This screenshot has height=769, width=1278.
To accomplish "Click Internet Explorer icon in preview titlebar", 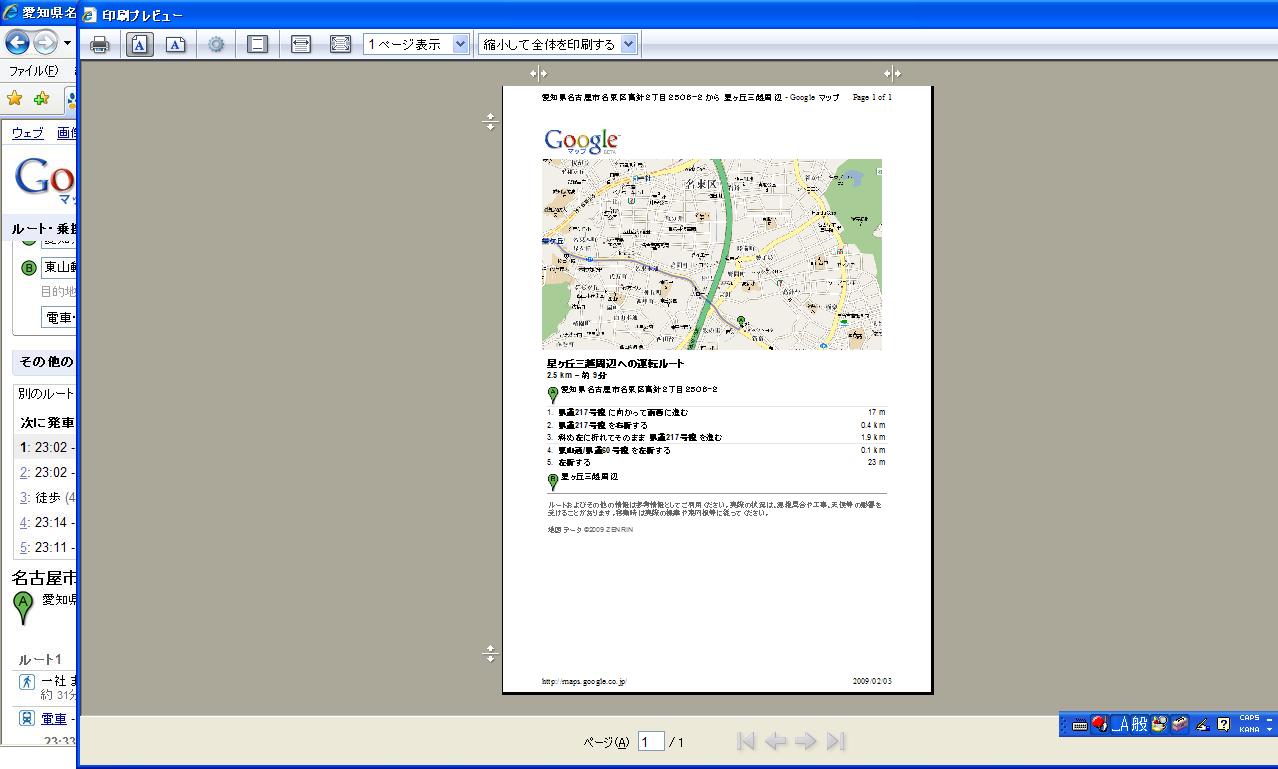I will click(90, 15).
